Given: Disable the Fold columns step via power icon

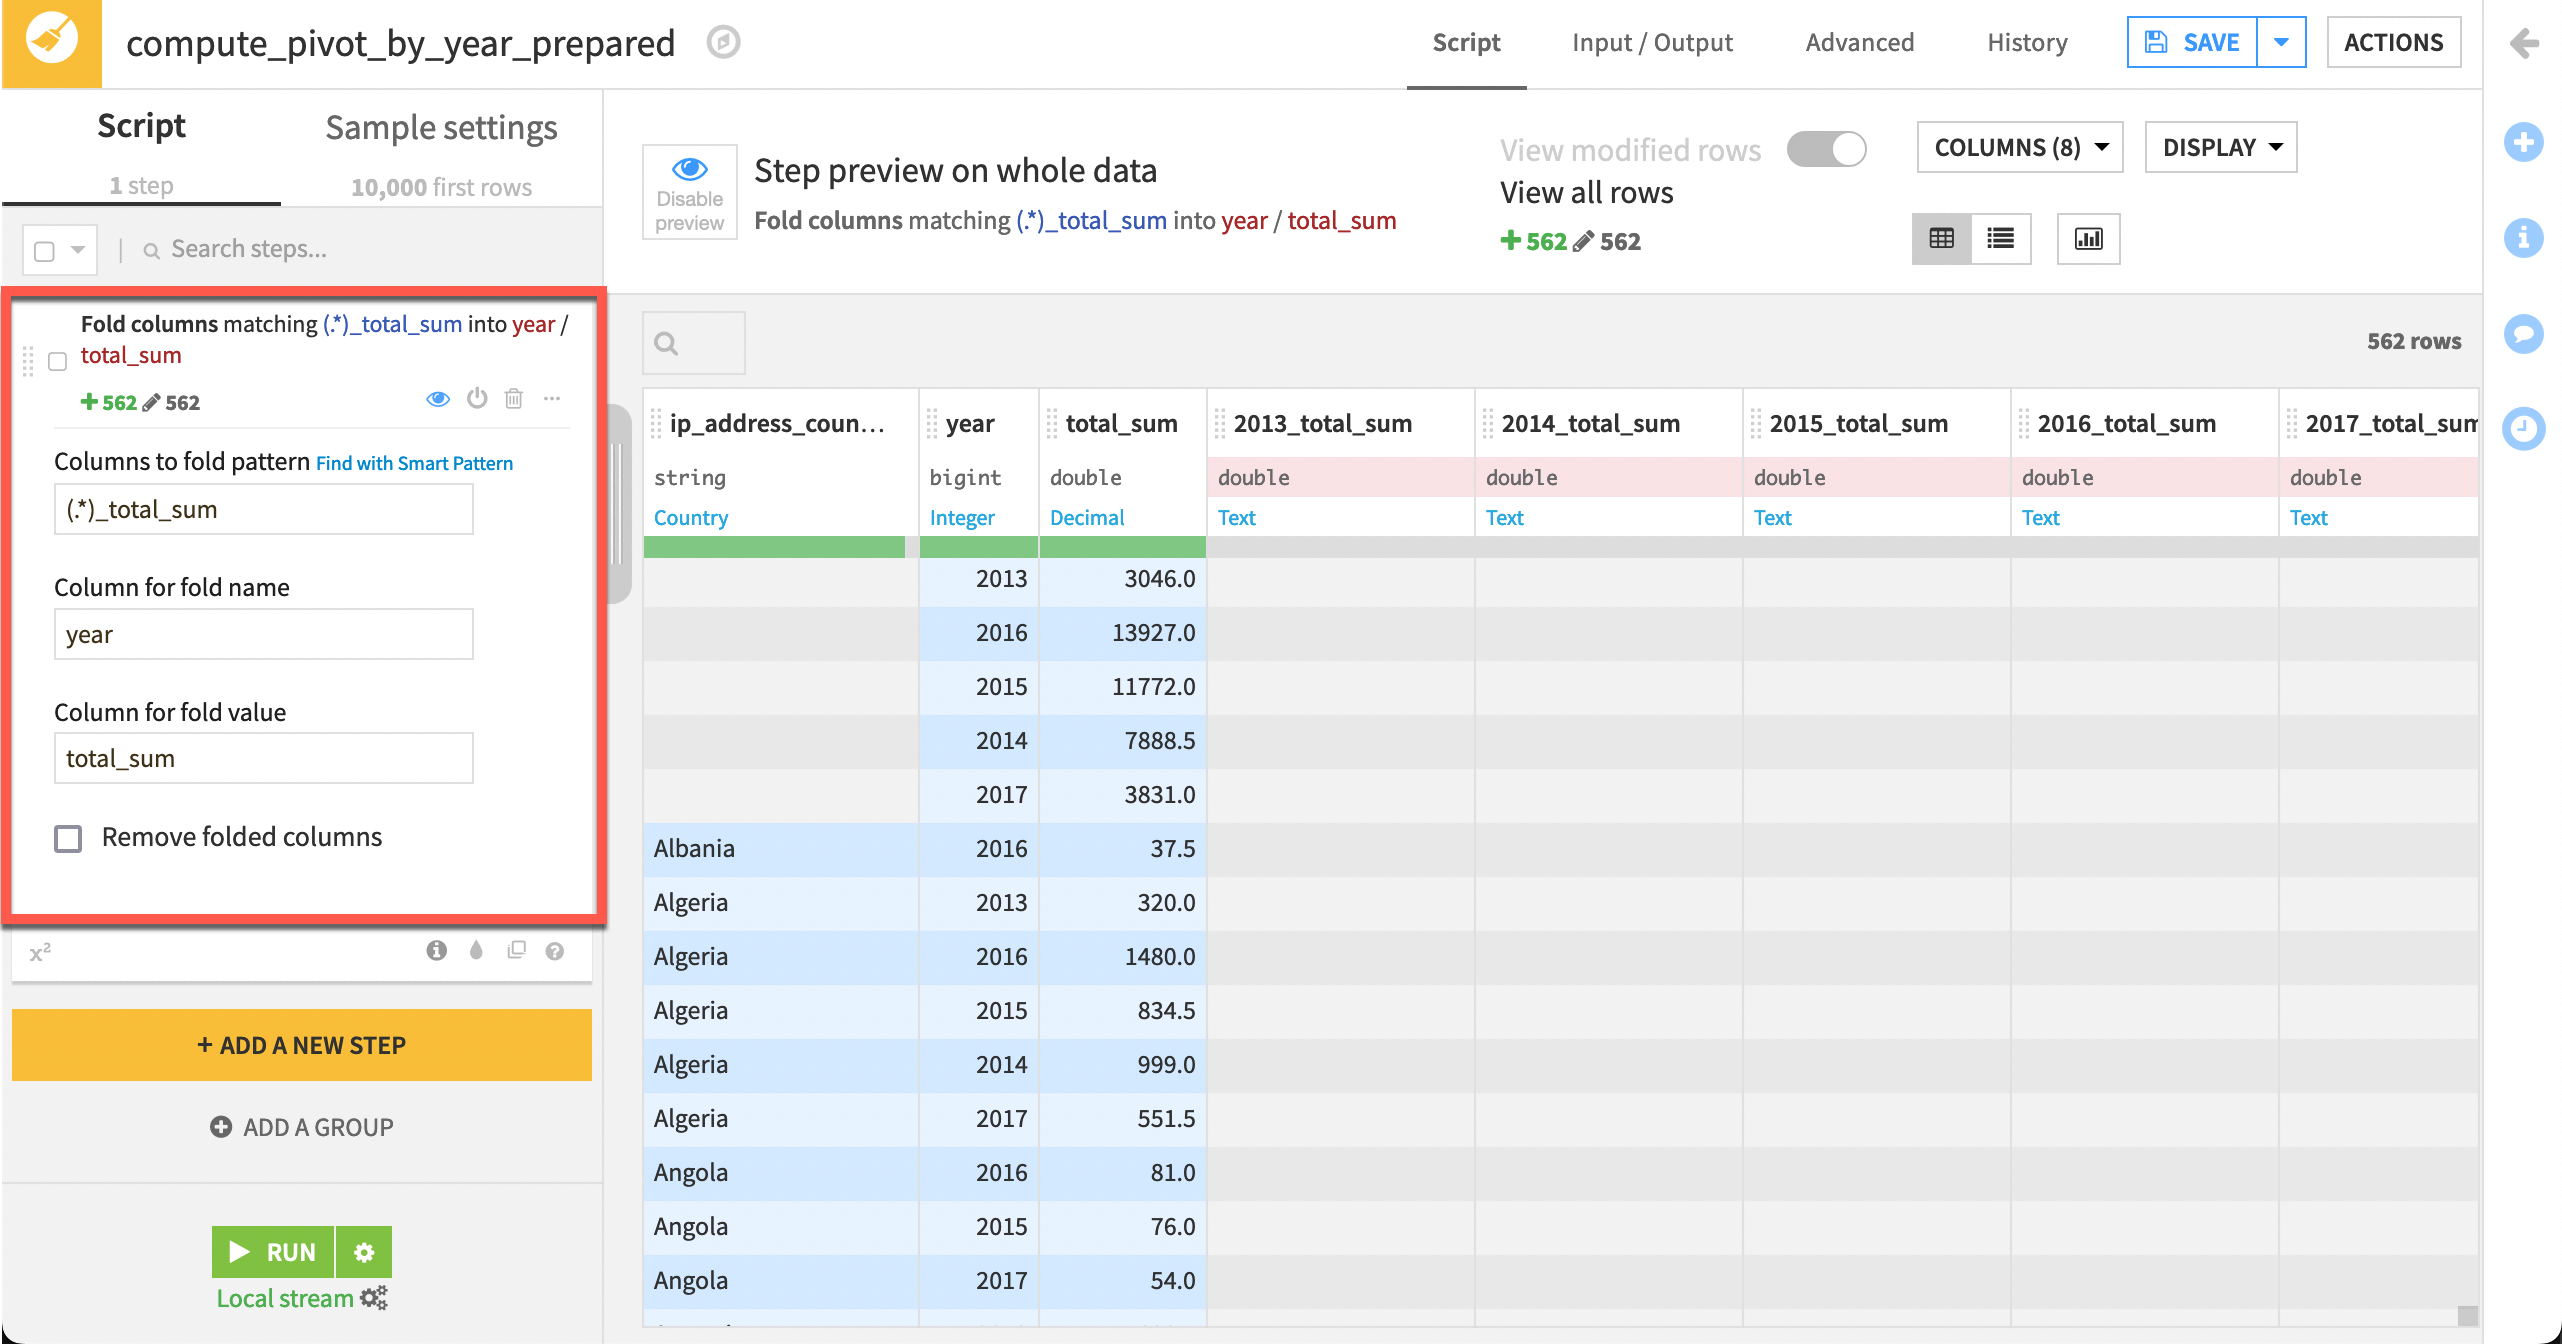Looking at the screenshot, I should coord(477,398).
